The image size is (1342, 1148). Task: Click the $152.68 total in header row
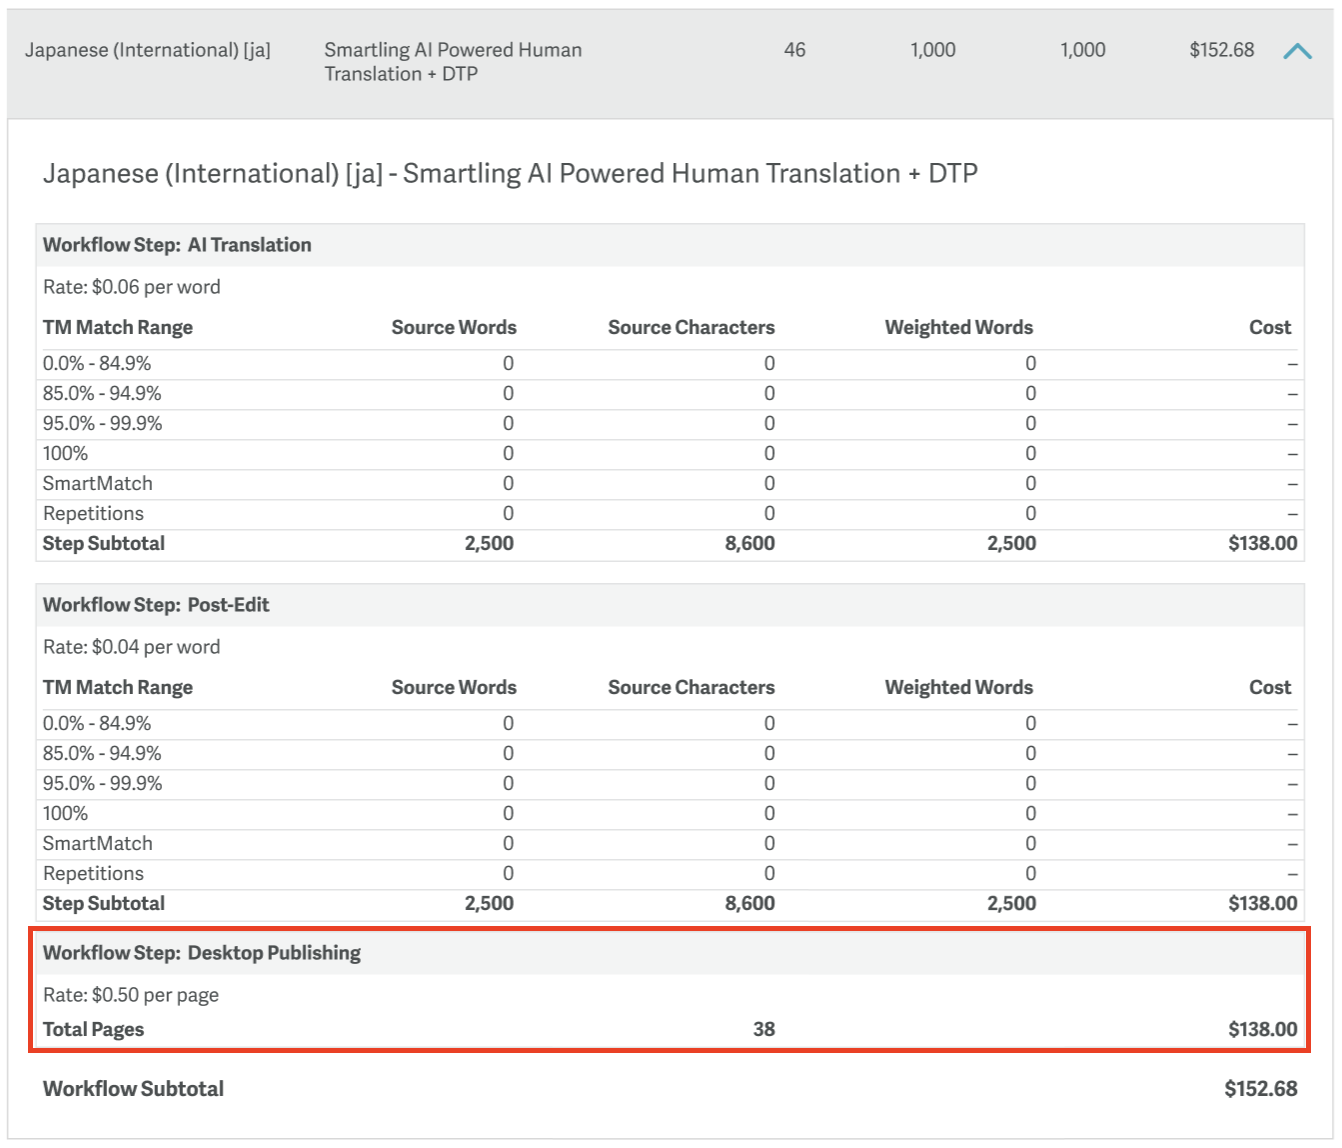point(1221,50)
